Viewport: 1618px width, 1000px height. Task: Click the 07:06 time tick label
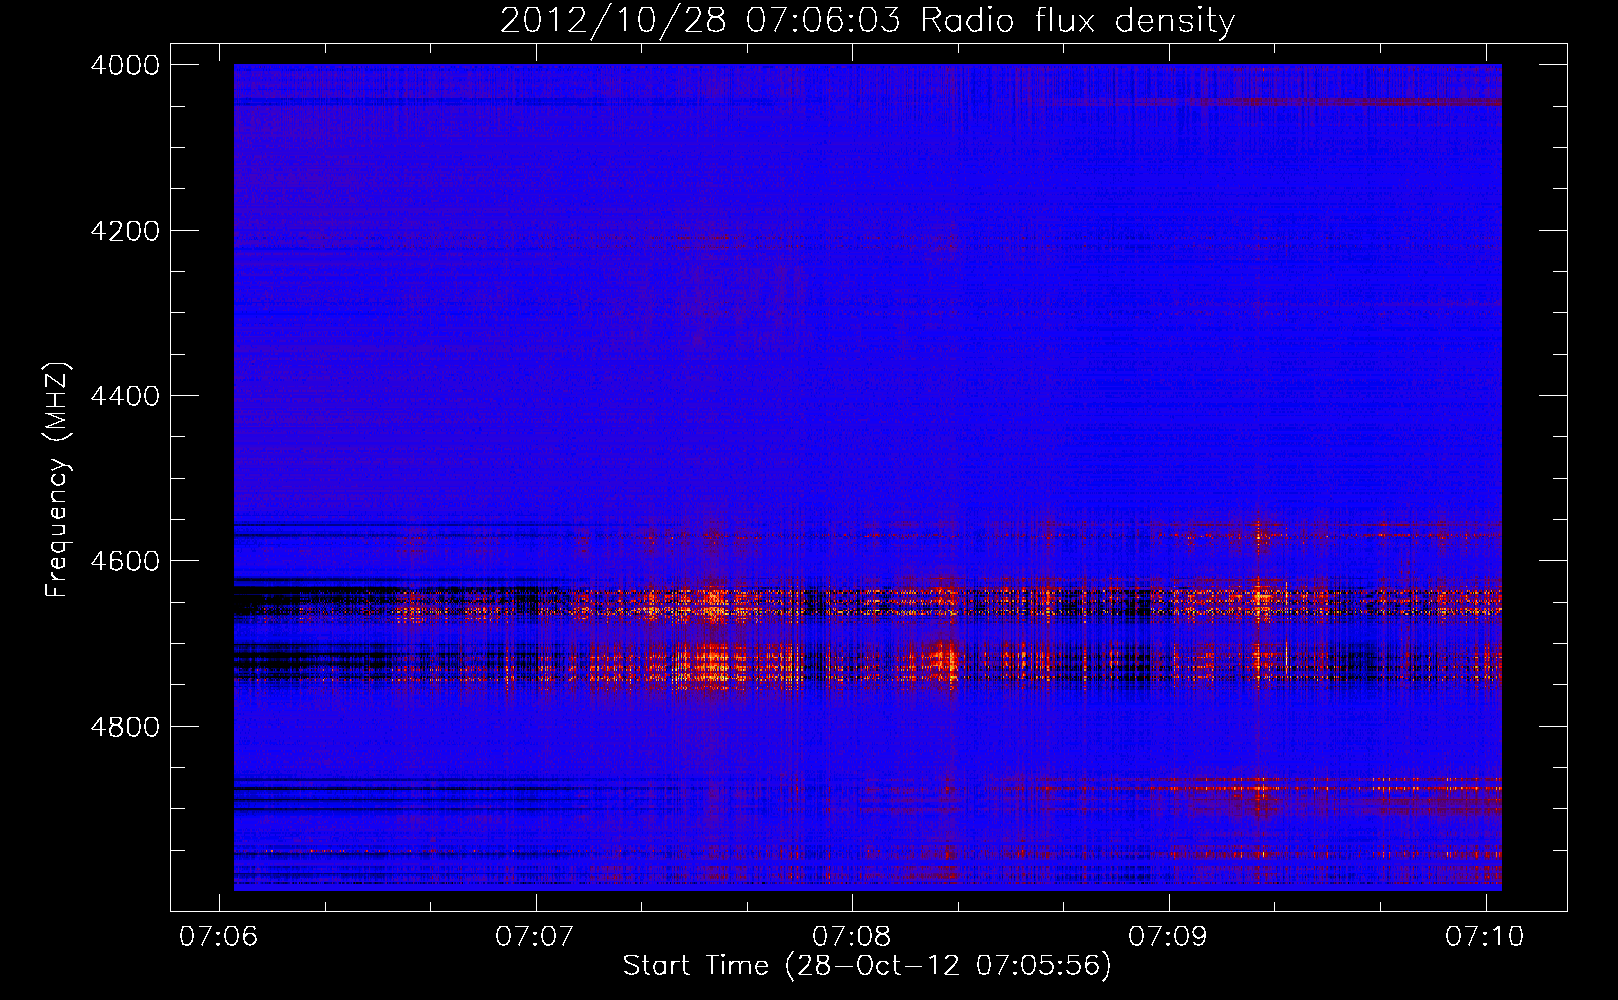[219, 936]
